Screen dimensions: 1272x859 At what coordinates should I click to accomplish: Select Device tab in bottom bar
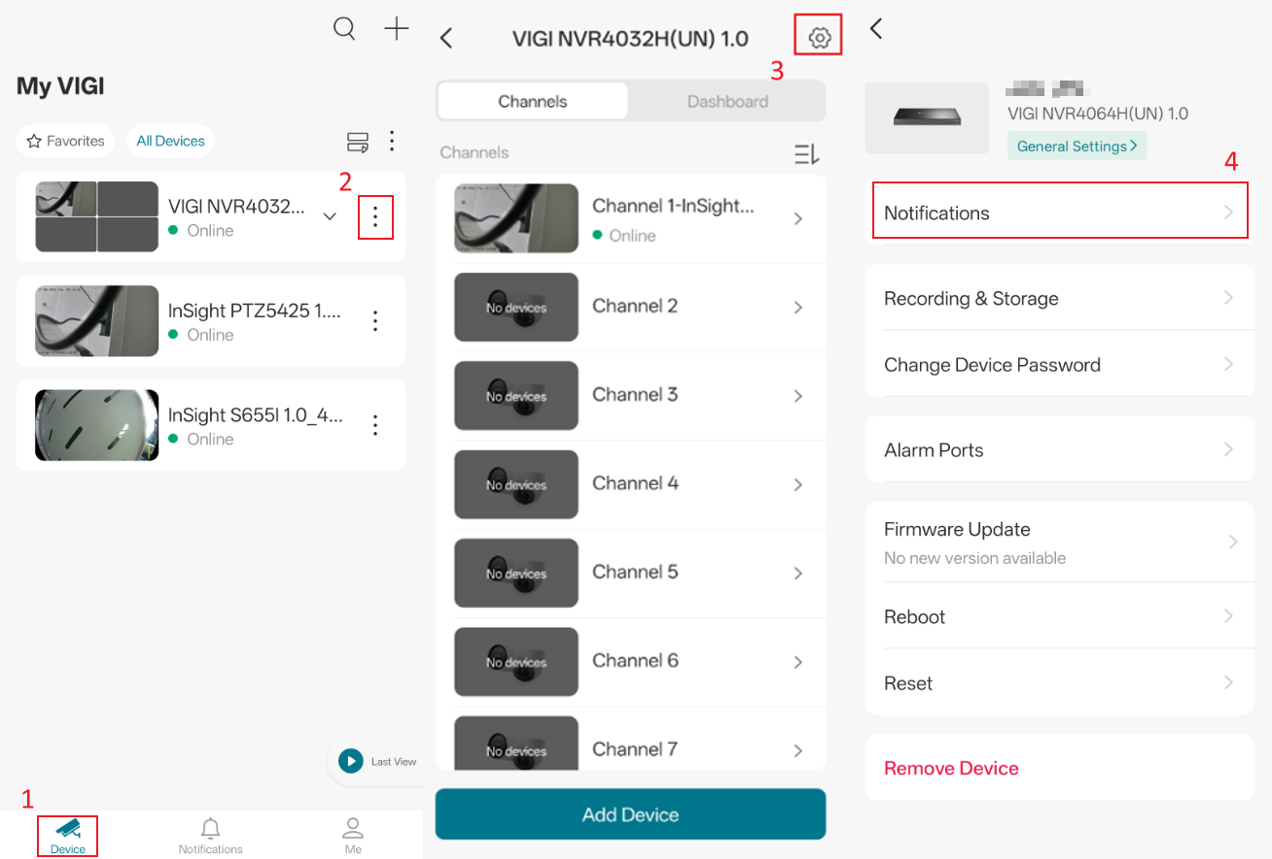click(x=68, y=836)
